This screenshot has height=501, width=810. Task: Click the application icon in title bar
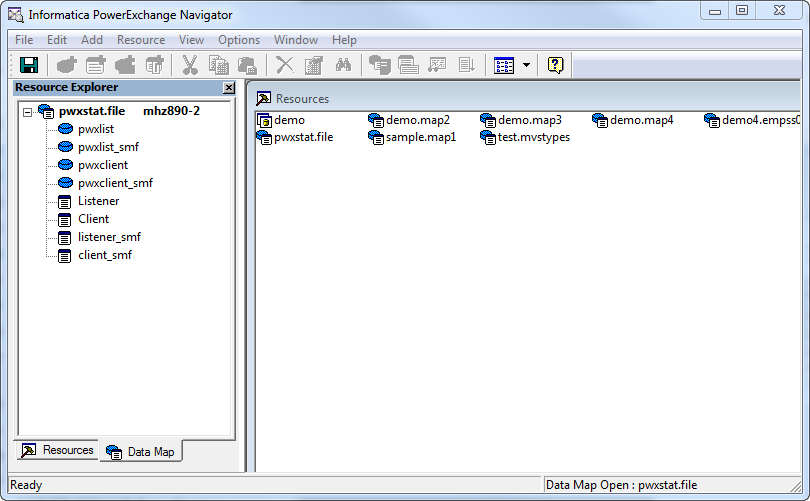[x=16, y=15]
